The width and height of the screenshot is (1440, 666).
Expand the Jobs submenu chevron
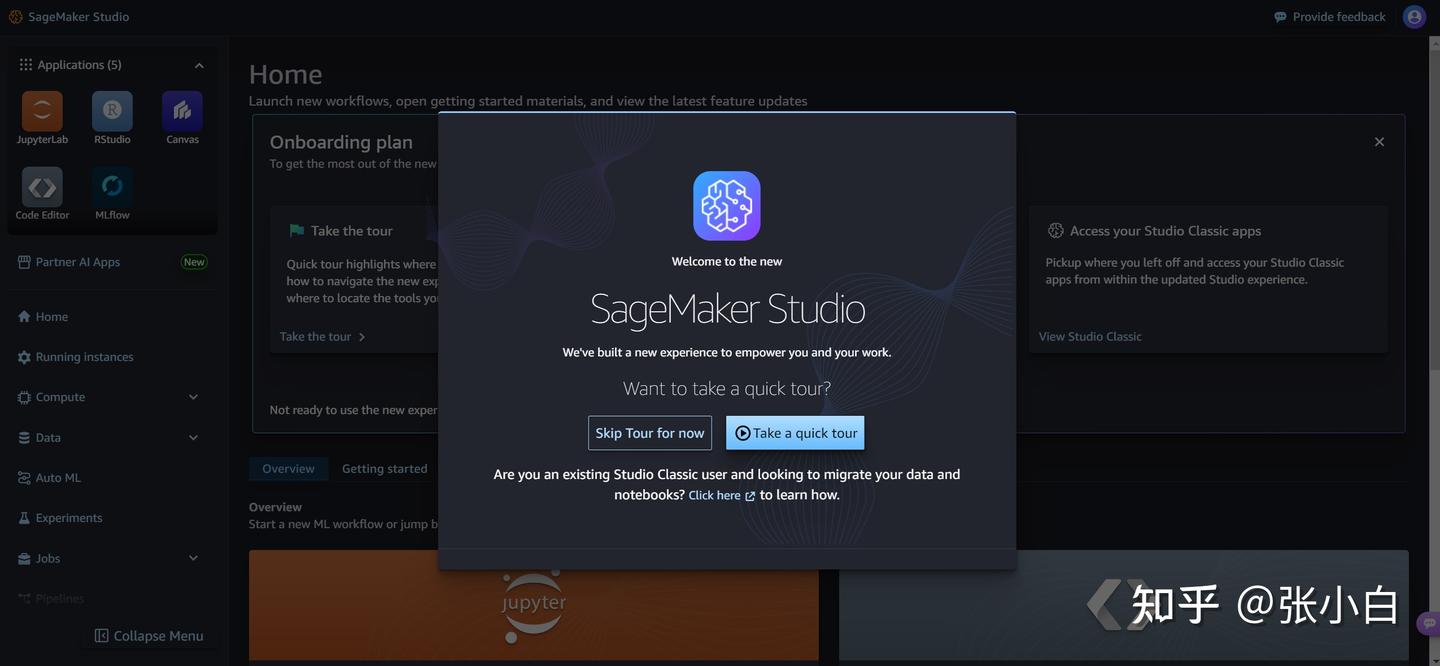pos(193,558)
